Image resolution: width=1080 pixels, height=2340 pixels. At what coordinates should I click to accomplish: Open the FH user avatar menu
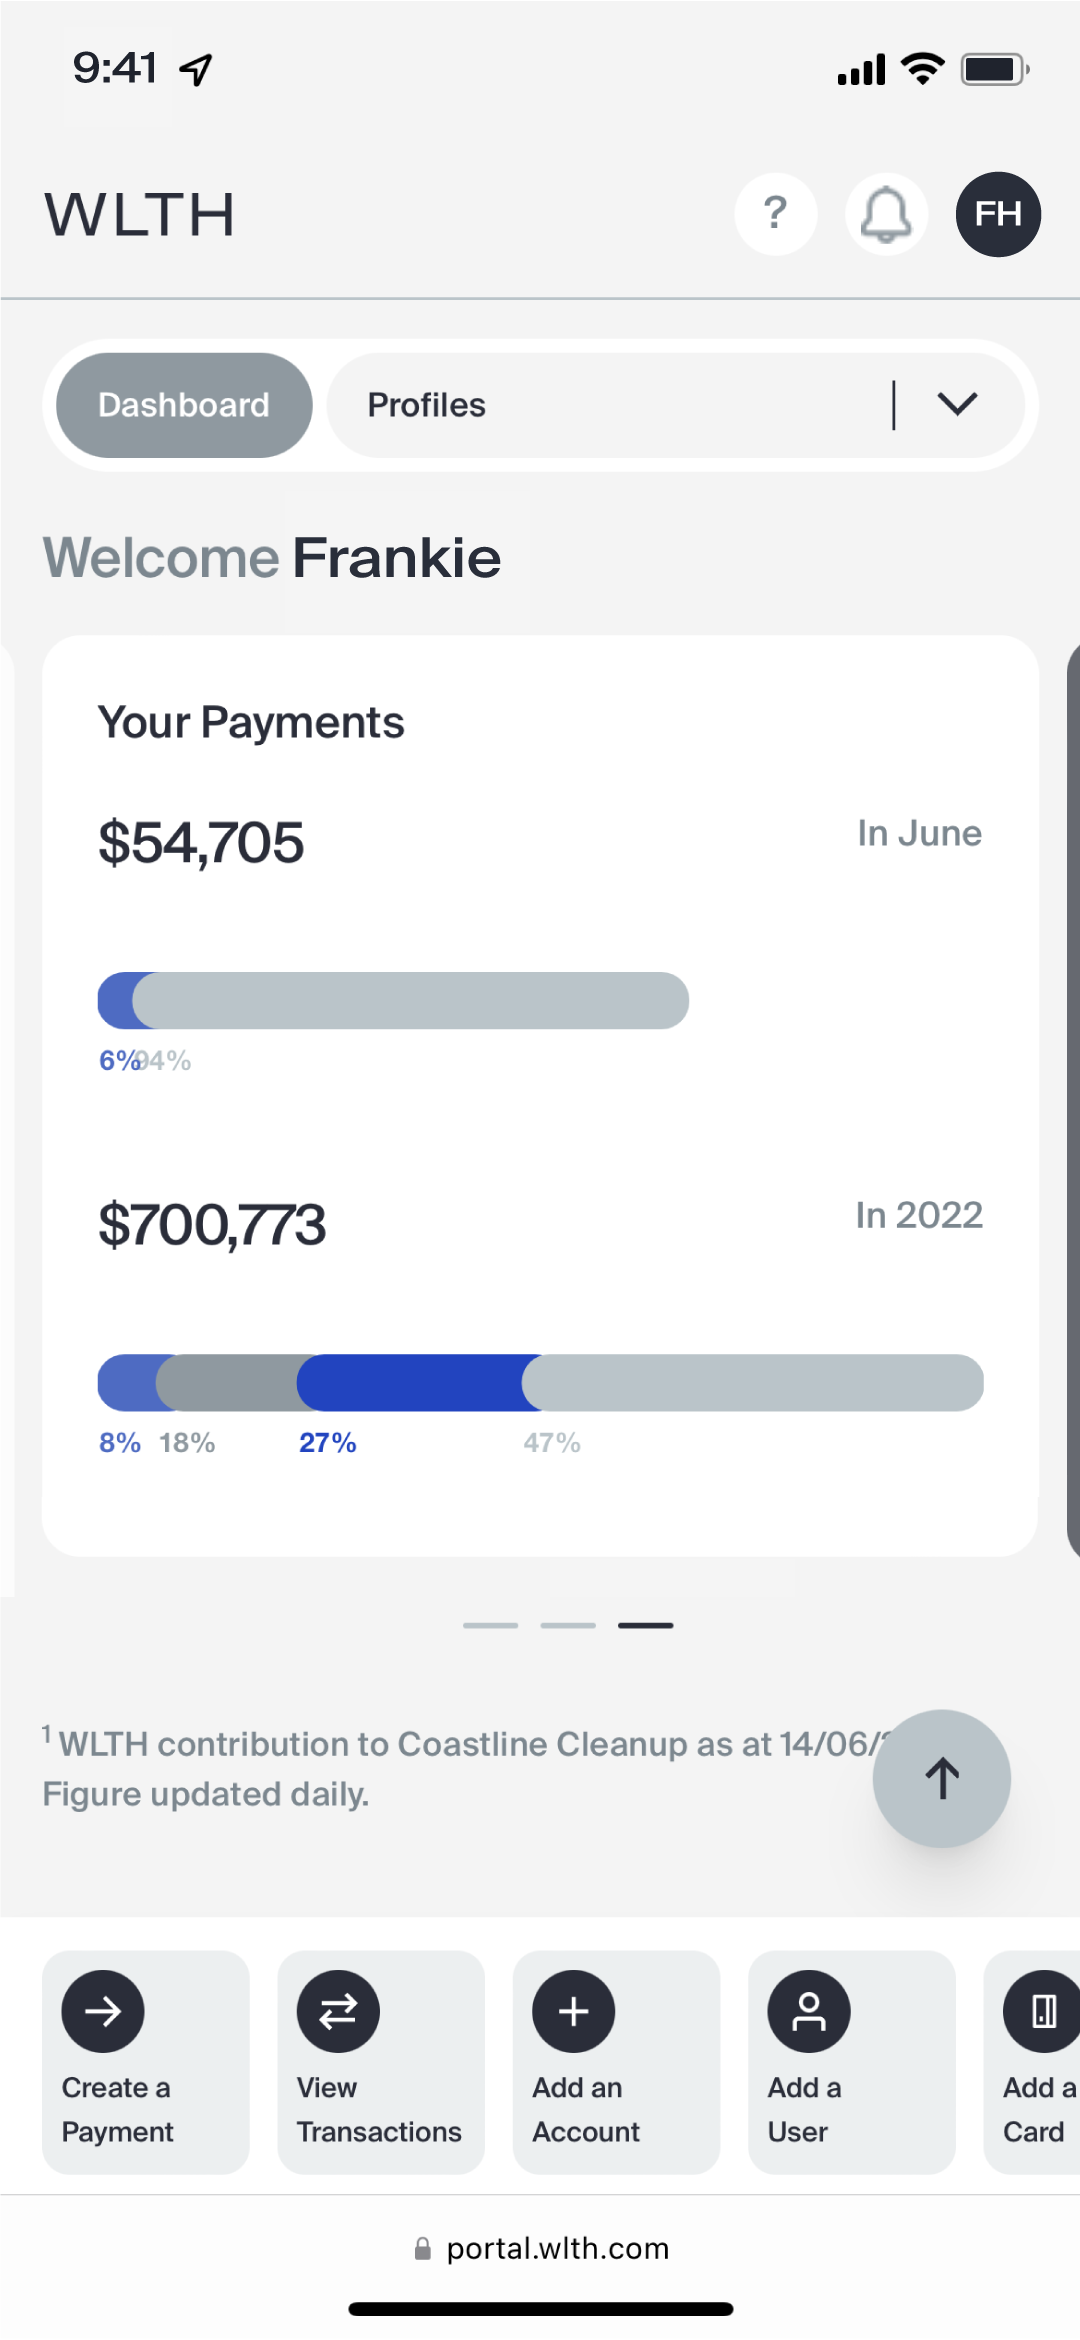pyautogui.click(x=998, y=214)
